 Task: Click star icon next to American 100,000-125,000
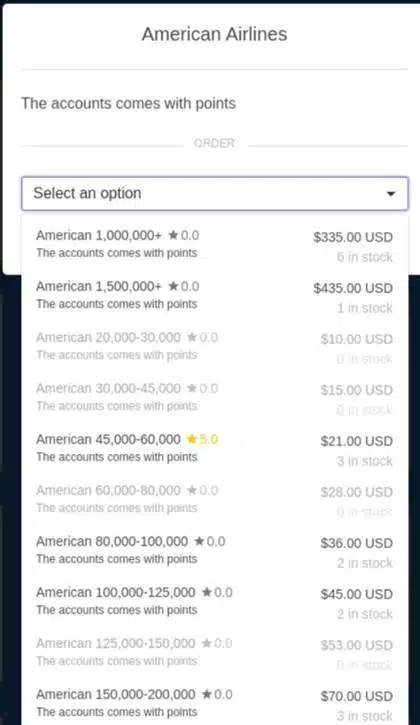[207, 592]
